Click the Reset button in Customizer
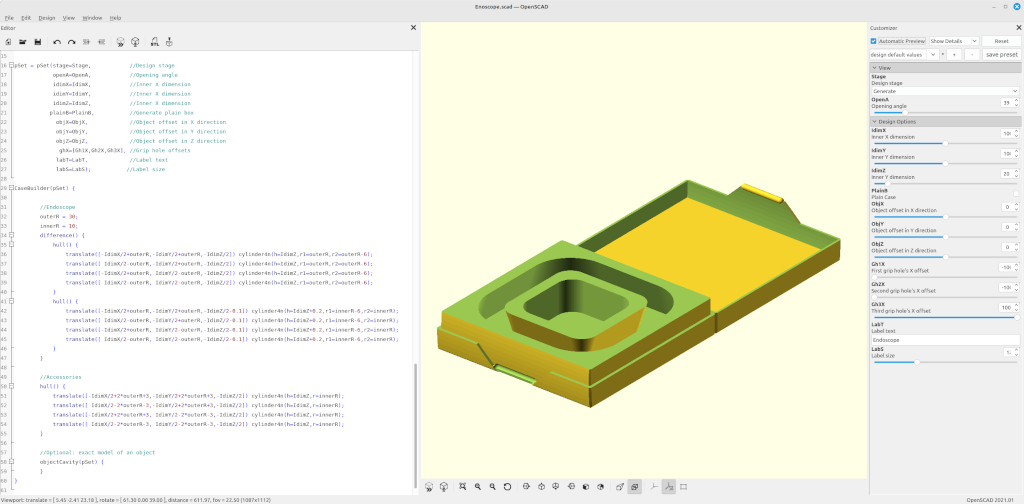The image size is (1024, 504). click(x=1001, y=41)
